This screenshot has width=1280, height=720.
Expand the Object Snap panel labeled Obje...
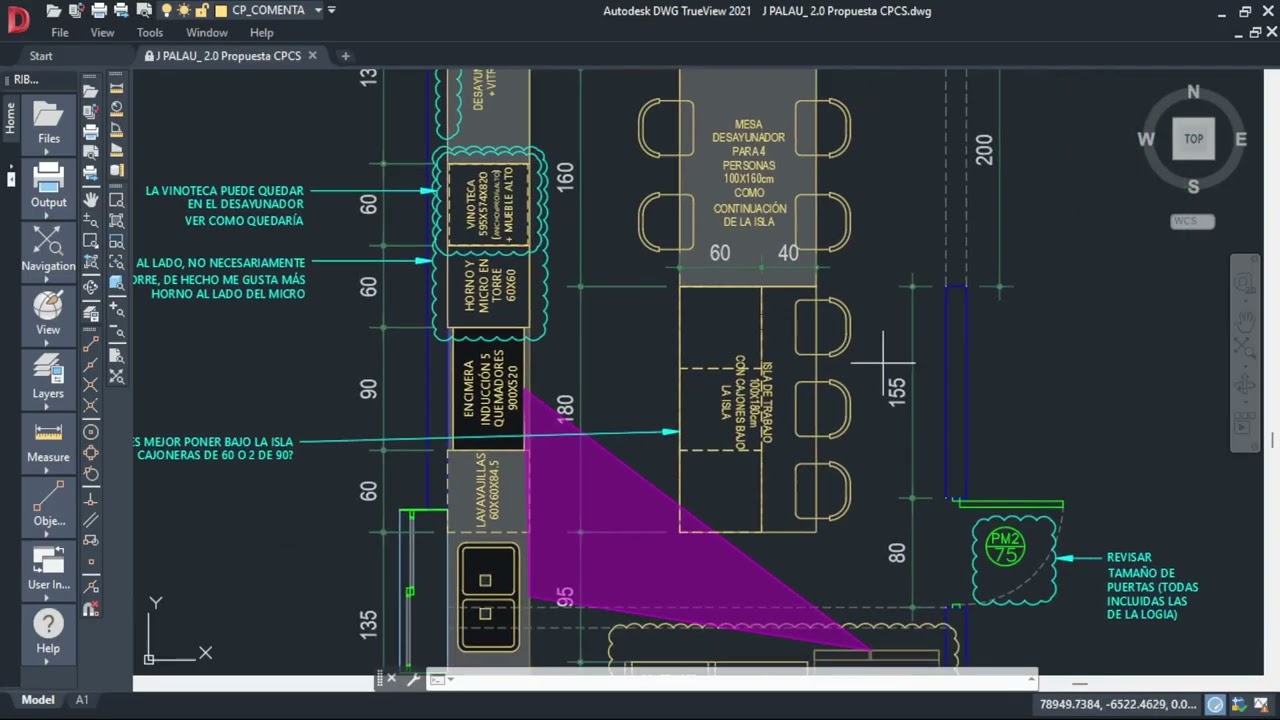pyautogui.click(x=48, y=504)
